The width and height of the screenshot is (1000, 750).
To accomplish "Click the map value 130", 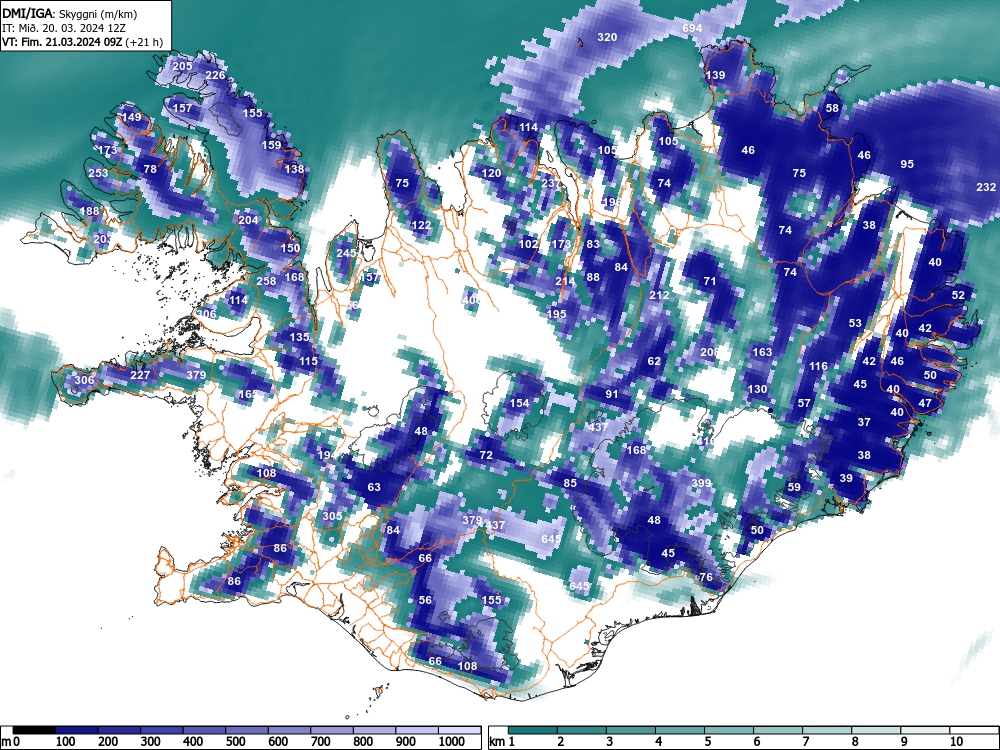I will [757, 389].
